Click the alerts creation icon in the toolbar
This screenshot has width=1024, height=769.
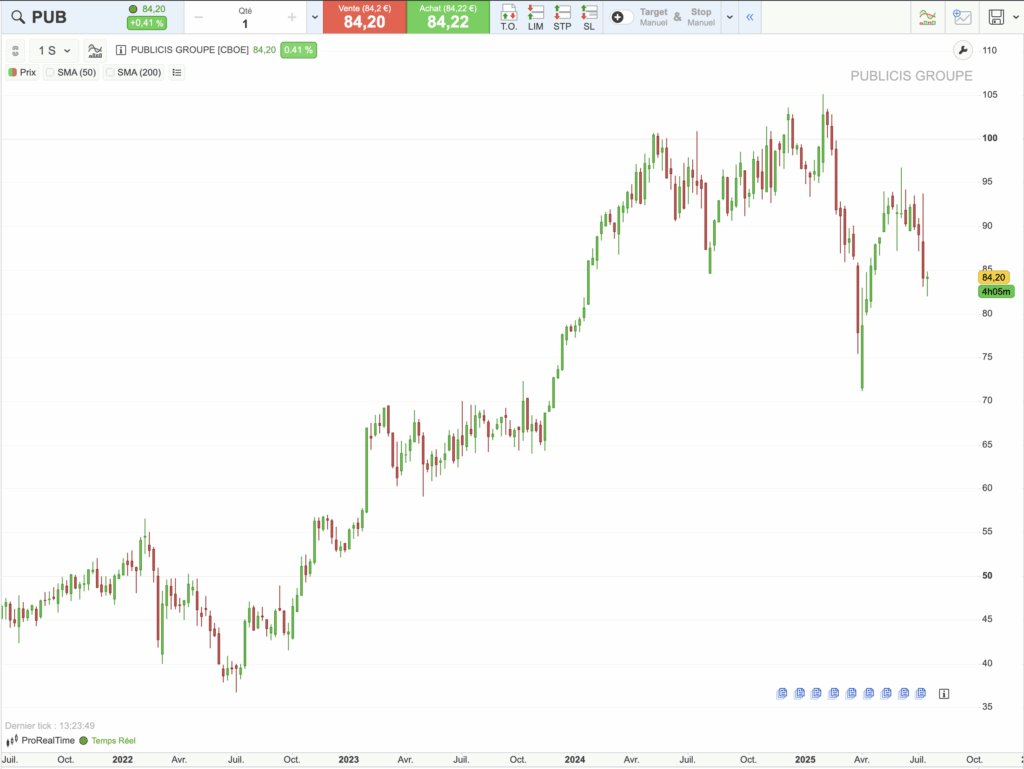click(x=963, y=17)
